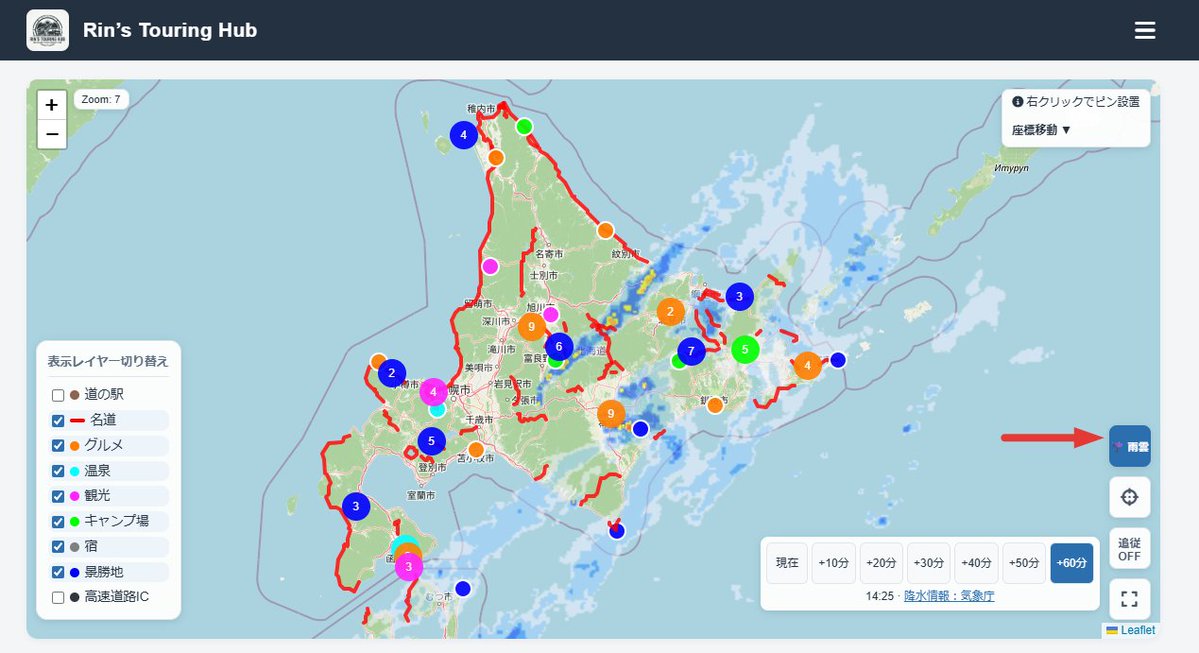Hide the 観光 layer via its checkbox

pyautogui.click(x=58, y=496)
